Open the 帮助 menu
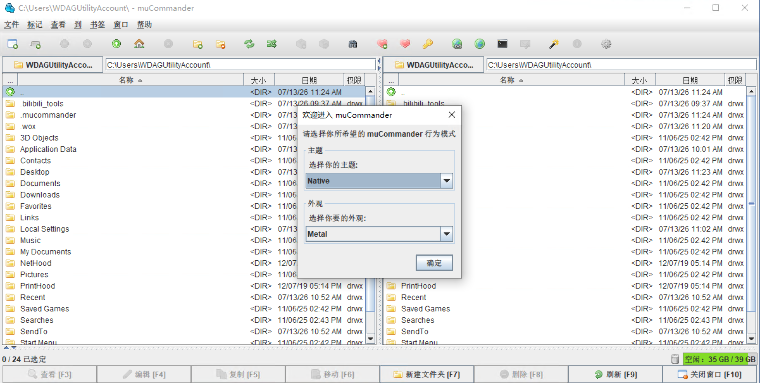 point(144,24)
